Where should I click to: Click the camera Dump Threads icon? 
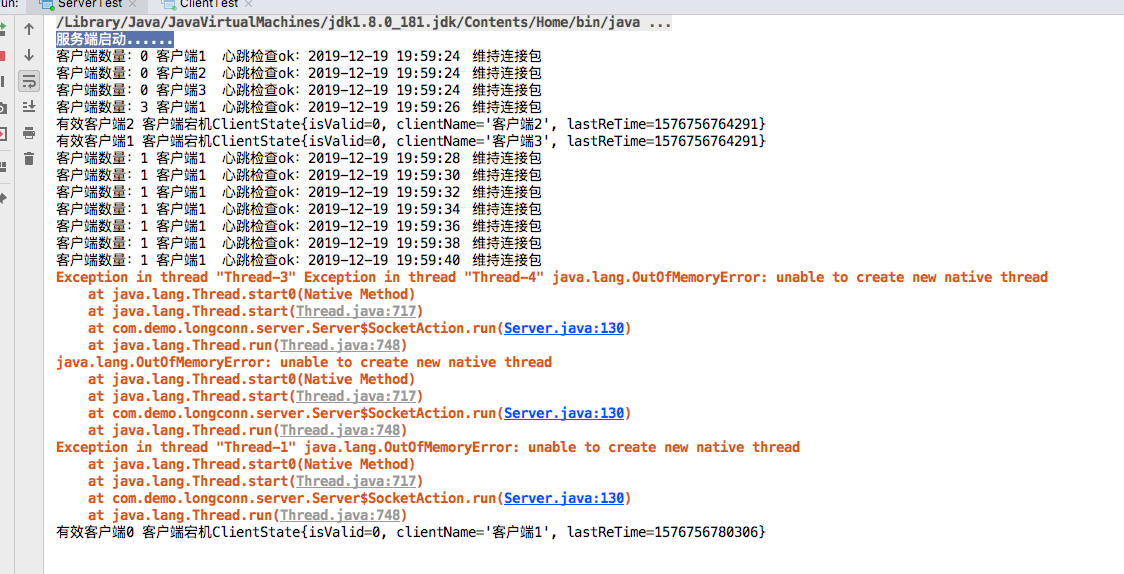click(2, 107)
